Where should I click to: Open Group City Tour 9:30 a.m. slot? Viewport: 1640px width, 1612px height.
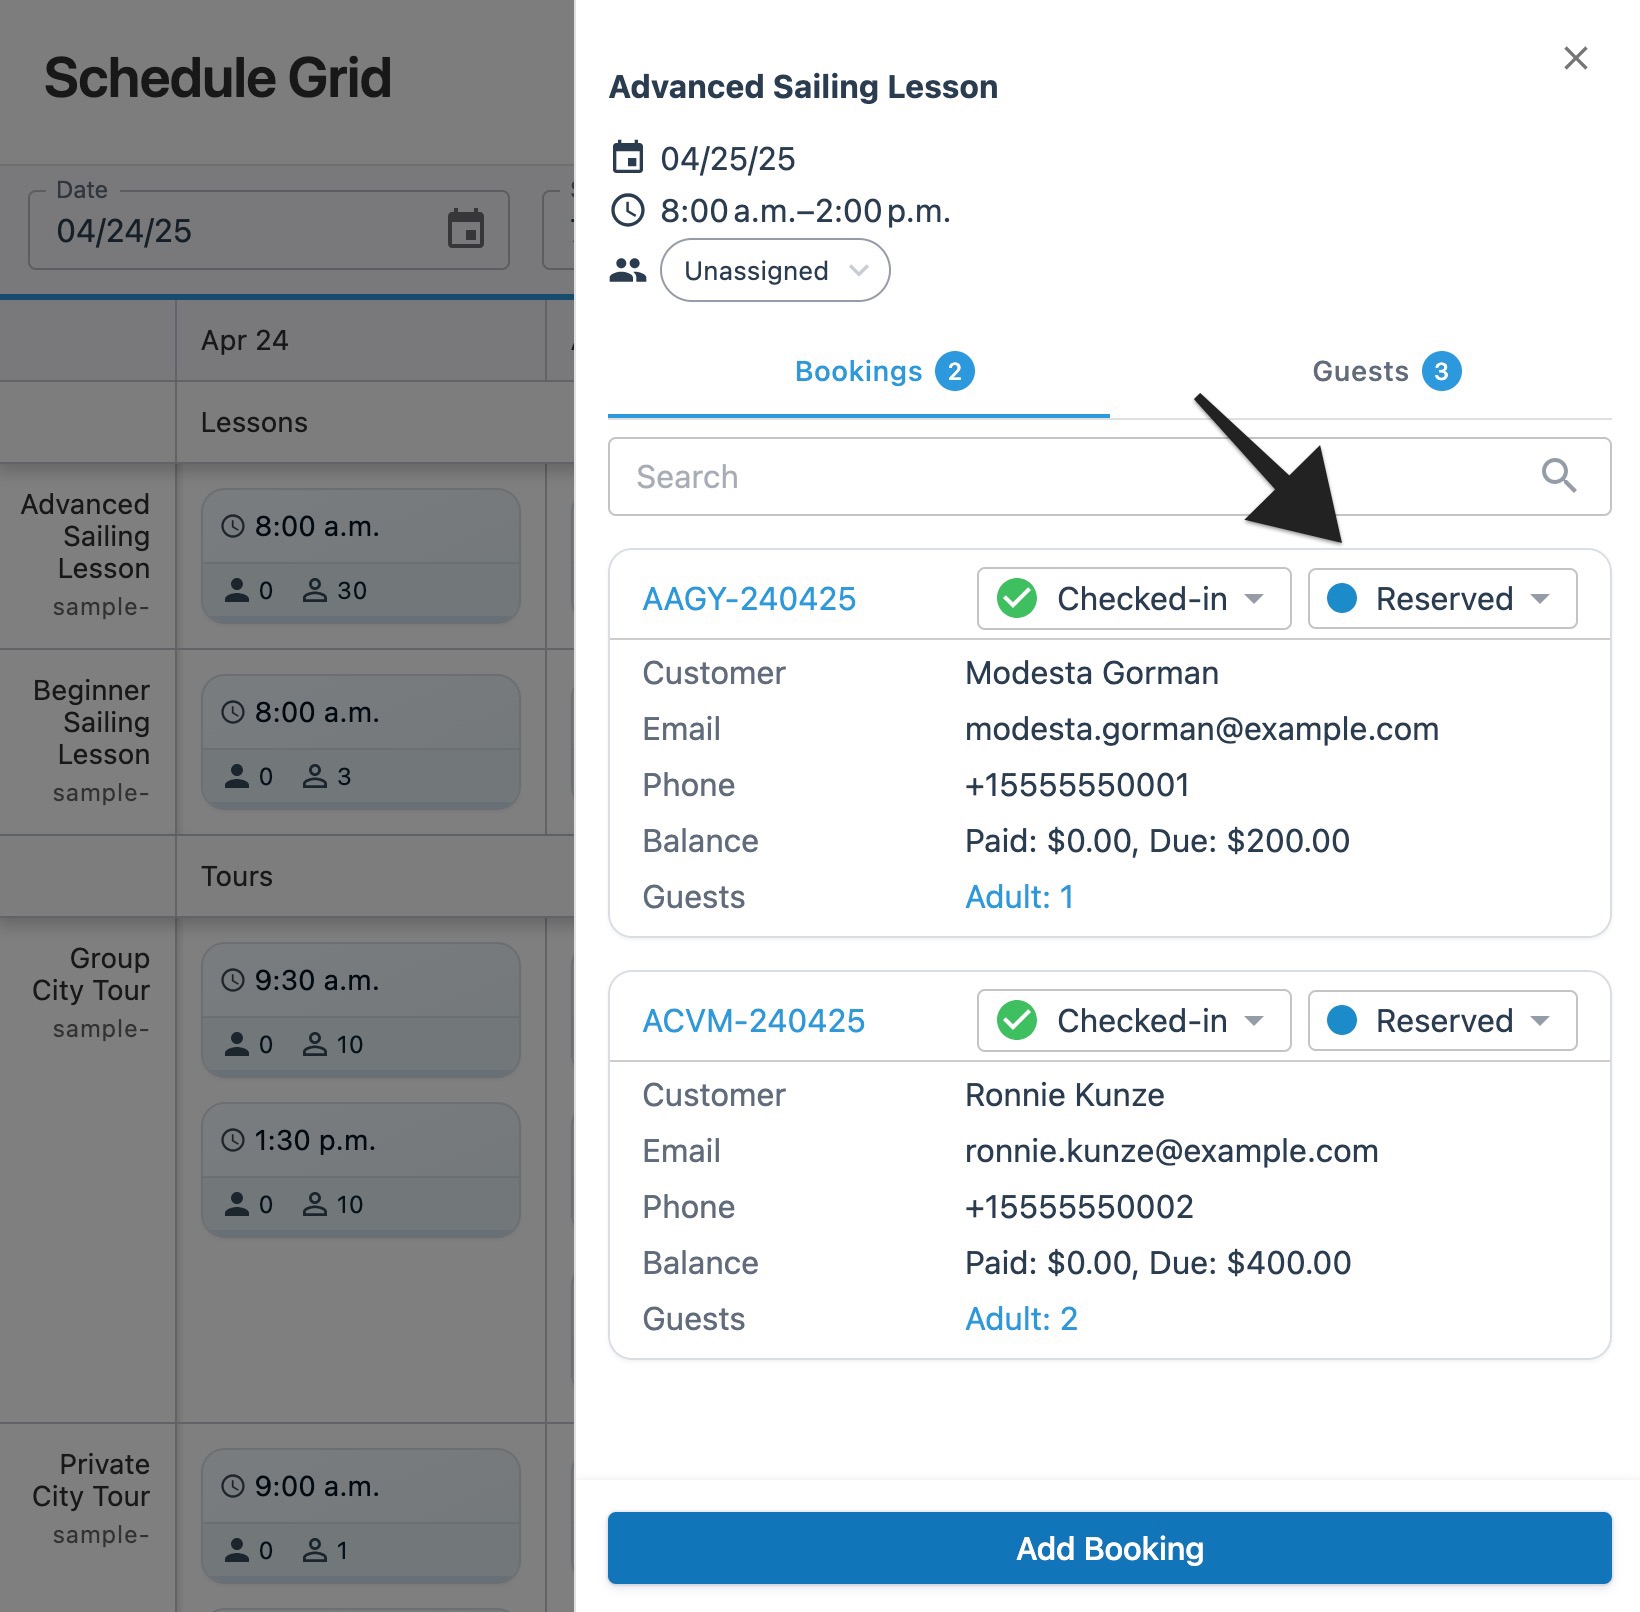[361, 1009]
